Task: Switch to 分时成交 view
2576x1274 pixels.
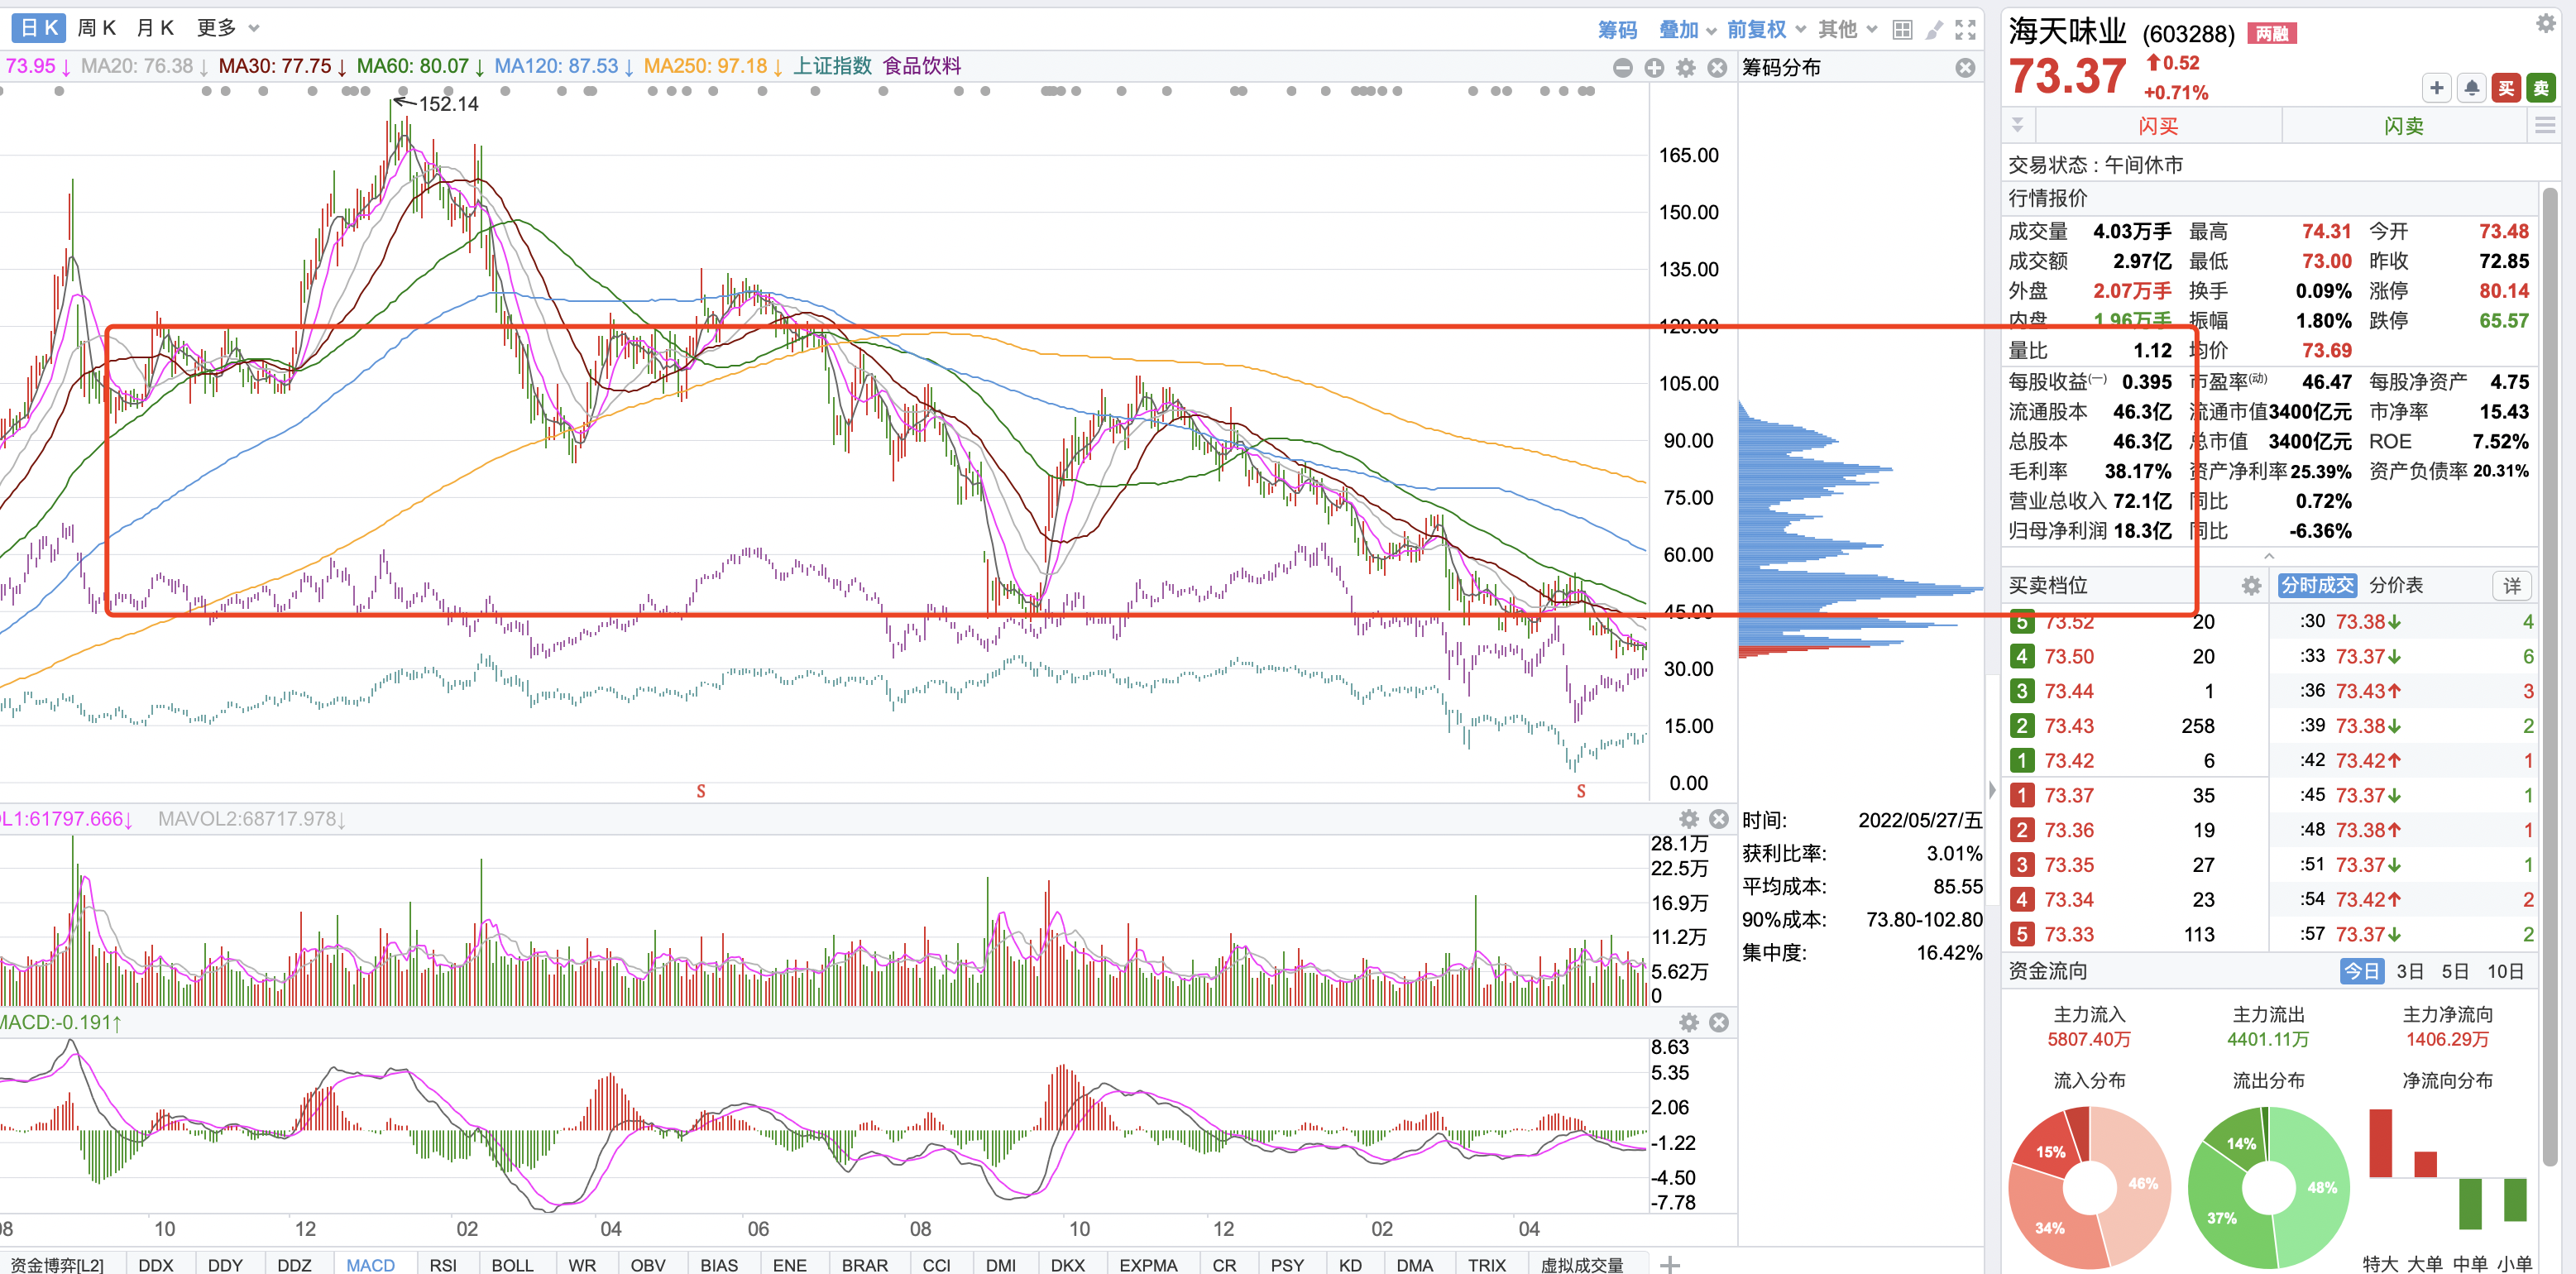Action: click(2316, 585)
